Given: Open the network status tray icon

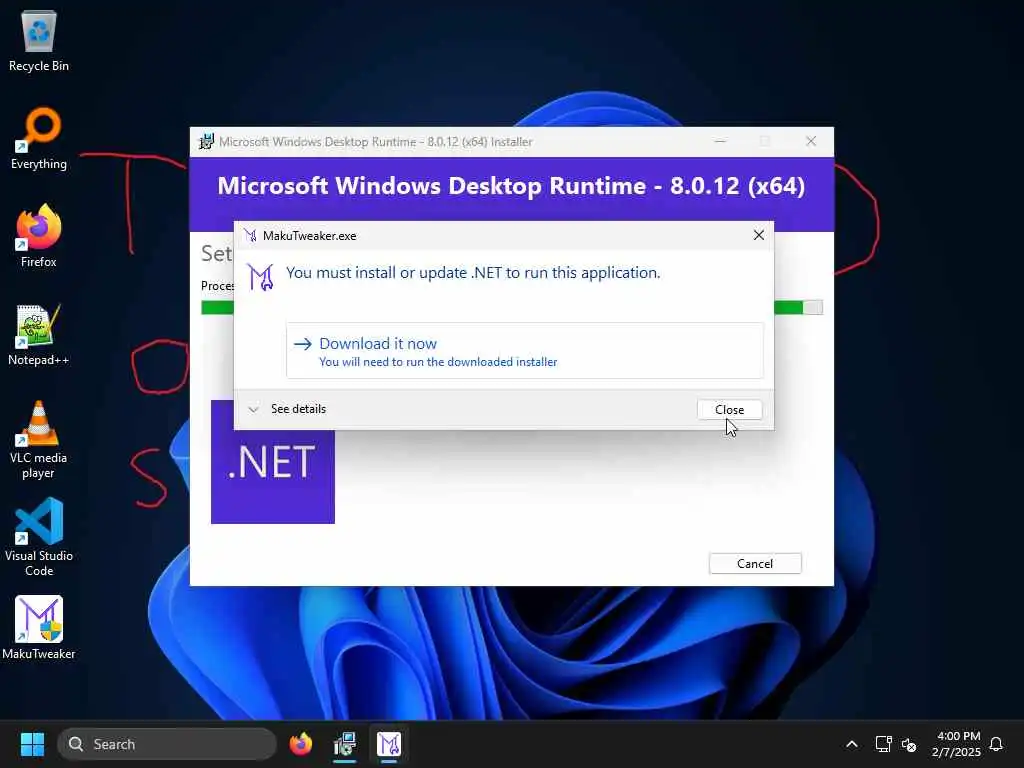Looking at the screenshot, I should tap(883, 744).
